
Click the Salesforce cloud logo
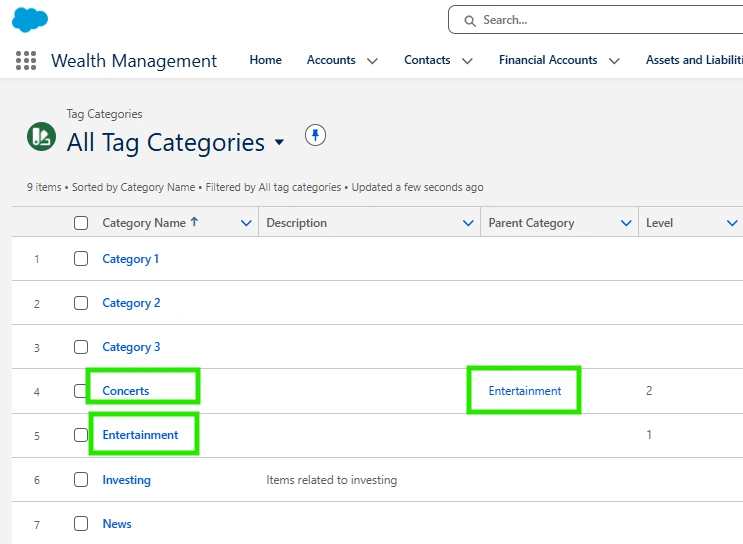(x=30, y=19)
